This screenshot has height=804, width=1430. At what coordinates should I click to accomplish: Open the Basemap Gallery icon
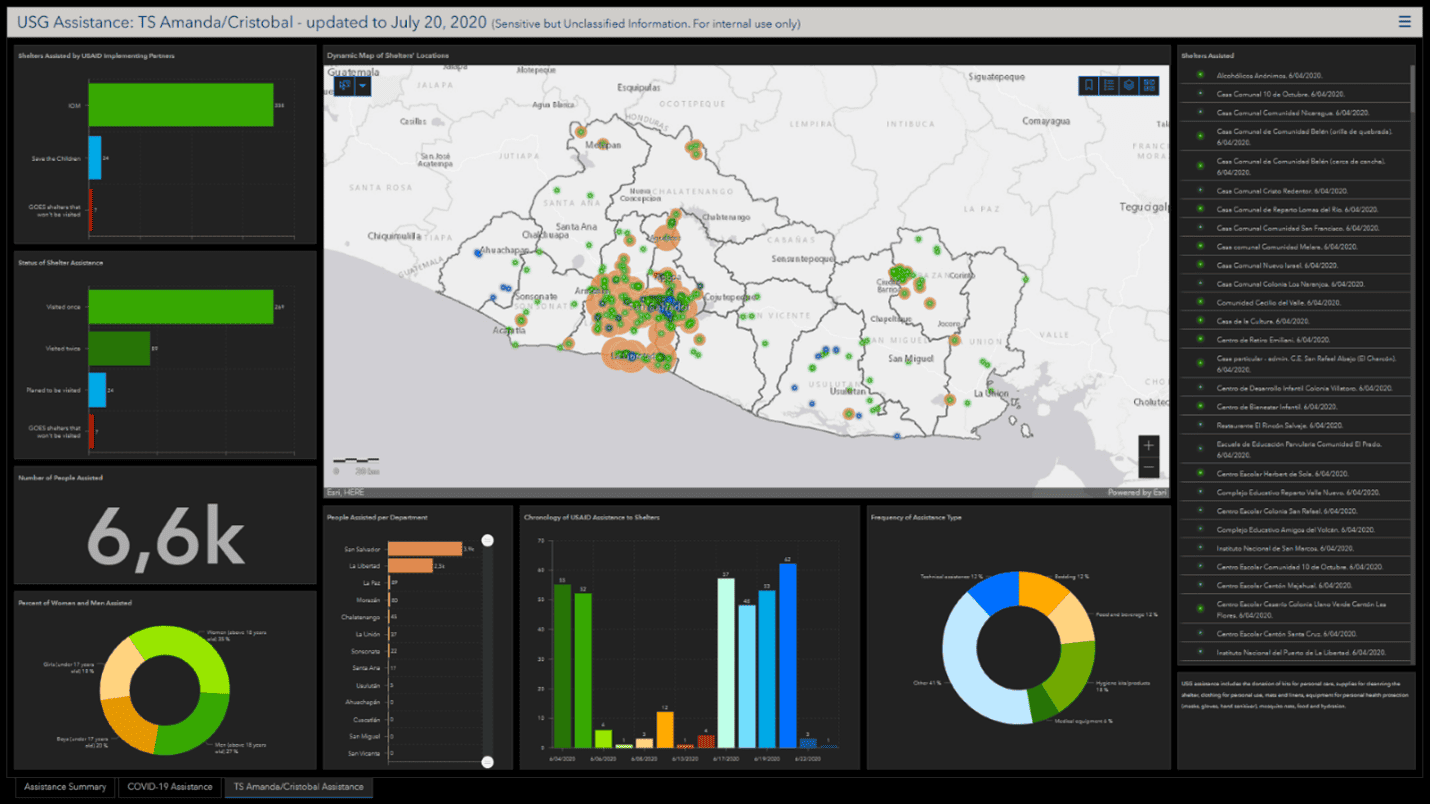click(x=1150, y=85)
